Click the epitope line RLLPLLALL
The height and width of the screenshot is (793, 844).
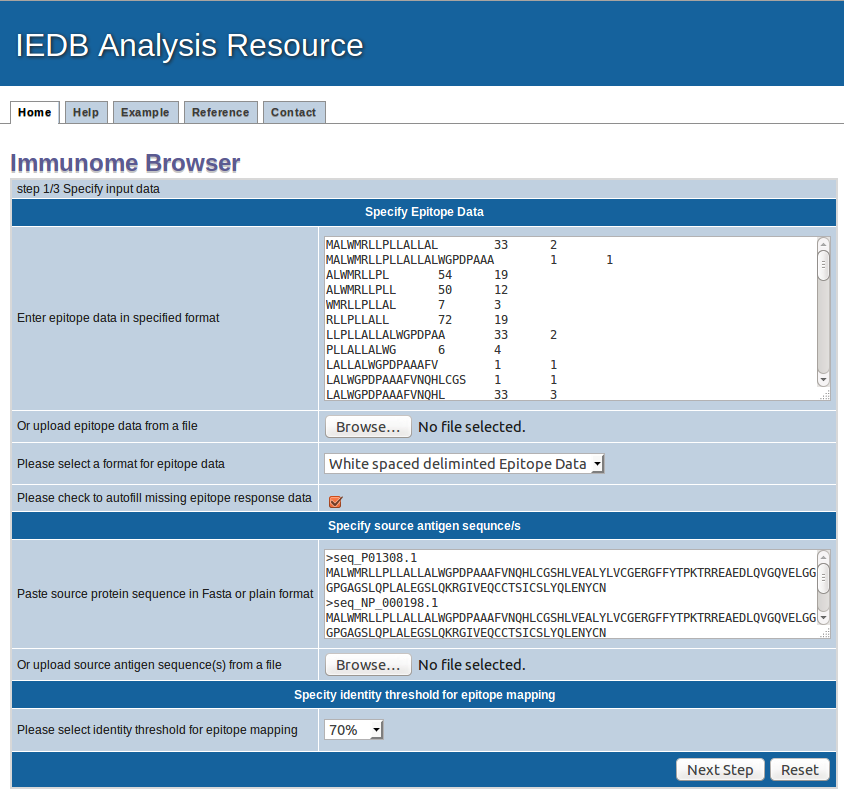pos(357,320)
